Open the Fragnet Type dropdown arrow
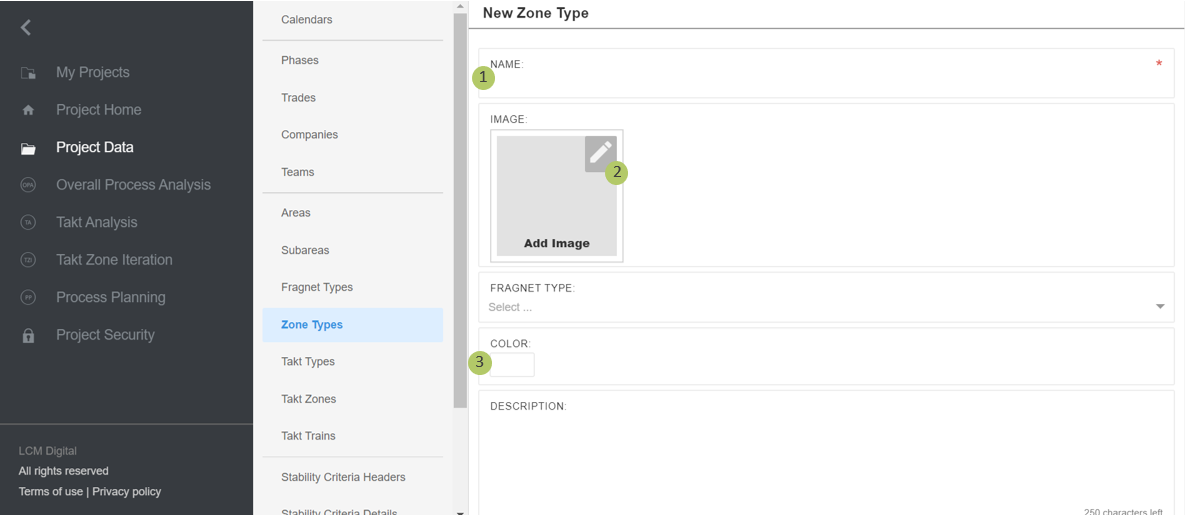 (x=1160, y=307)
